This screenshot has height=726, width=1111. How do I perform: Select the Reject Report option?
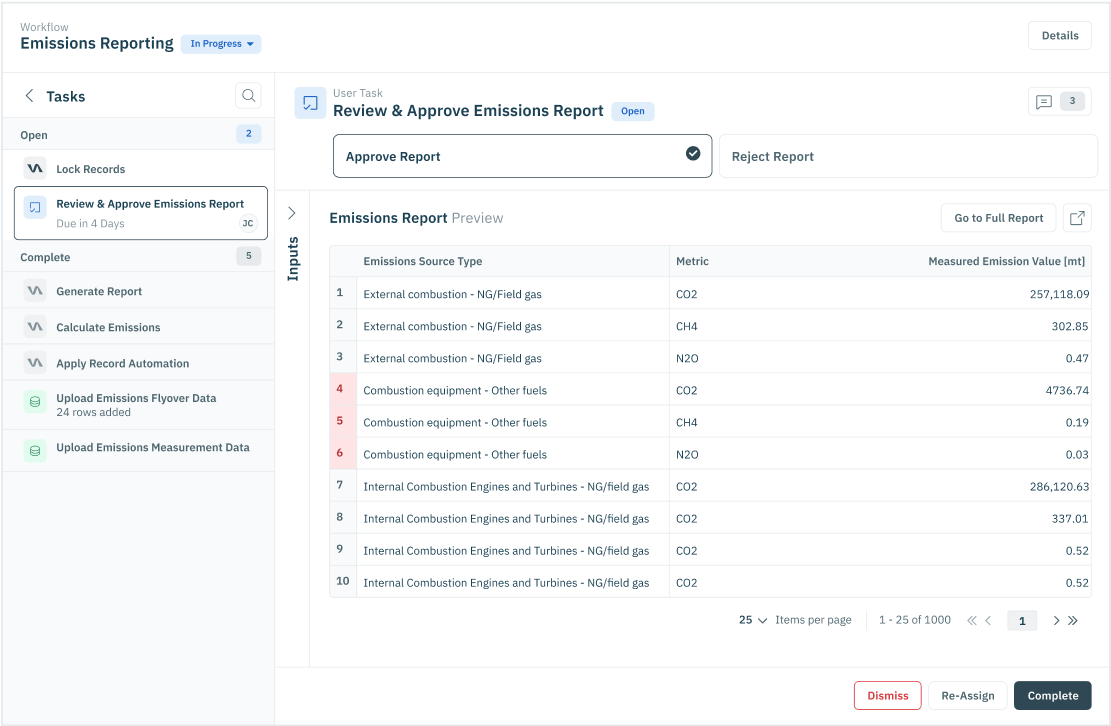coord(908,156)
